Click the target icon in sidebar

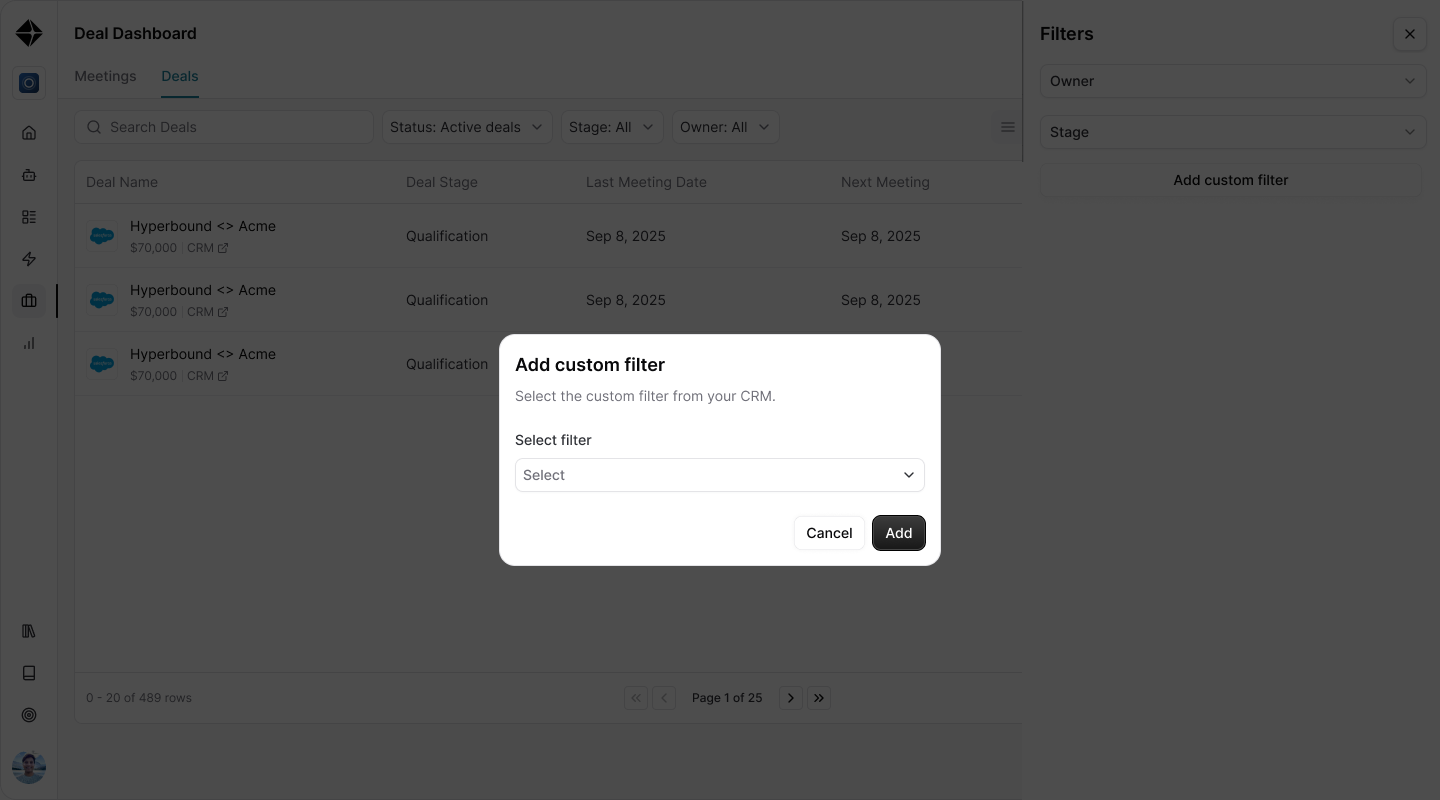(x=29, y=715)
